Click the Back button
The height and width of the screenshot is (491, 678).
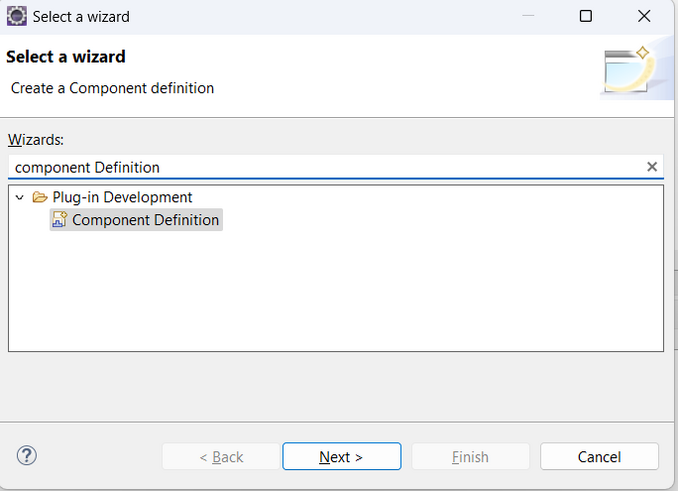coord(221,457)
